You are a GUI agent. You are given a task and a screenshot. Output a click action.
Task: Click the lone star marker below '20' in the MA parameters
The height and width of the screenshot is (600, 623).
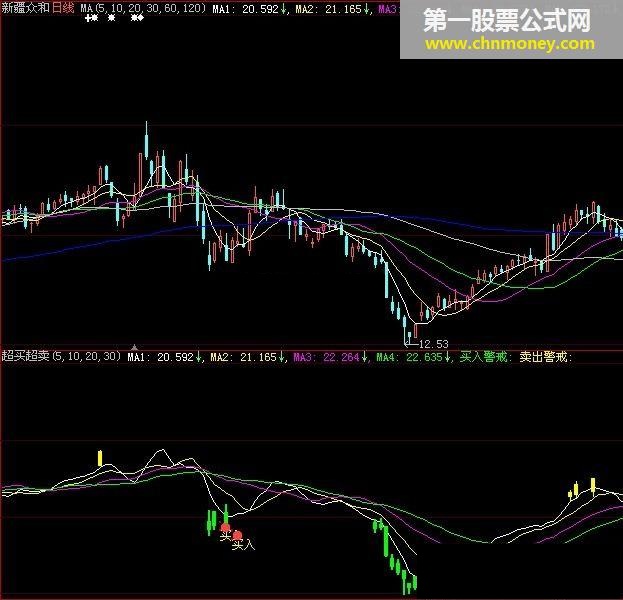[112, 18]
